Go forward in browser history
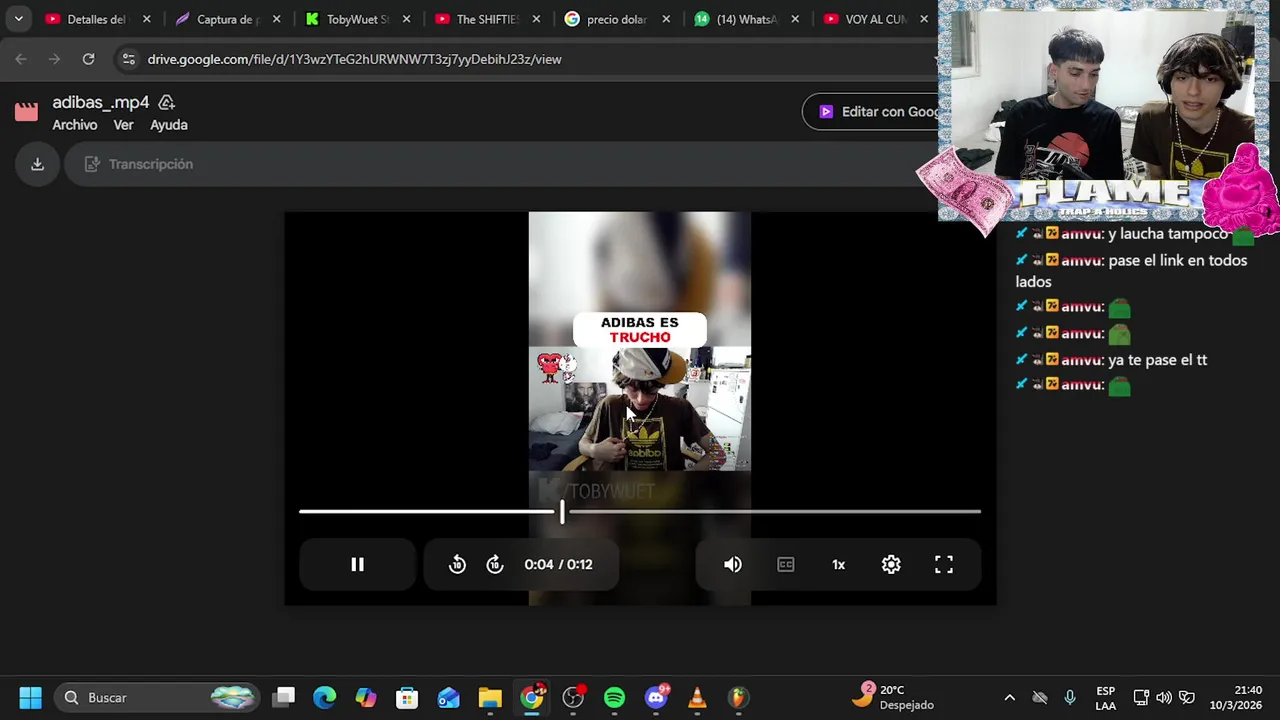 54,59
